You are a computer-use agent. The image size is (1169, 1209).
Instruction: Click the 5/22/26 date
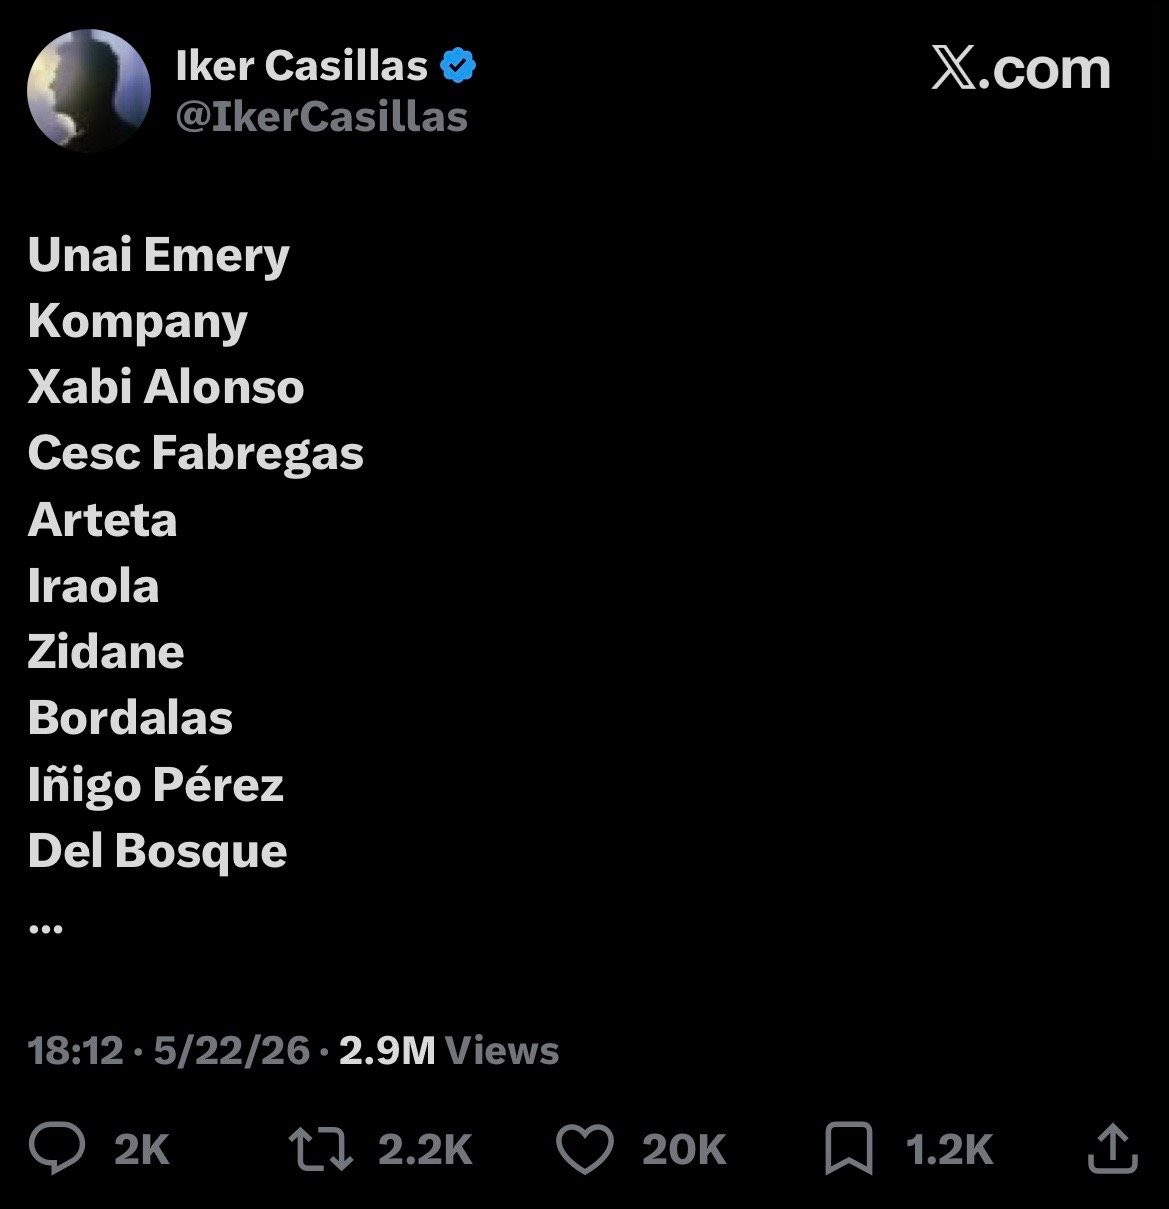click(232, 1050)
